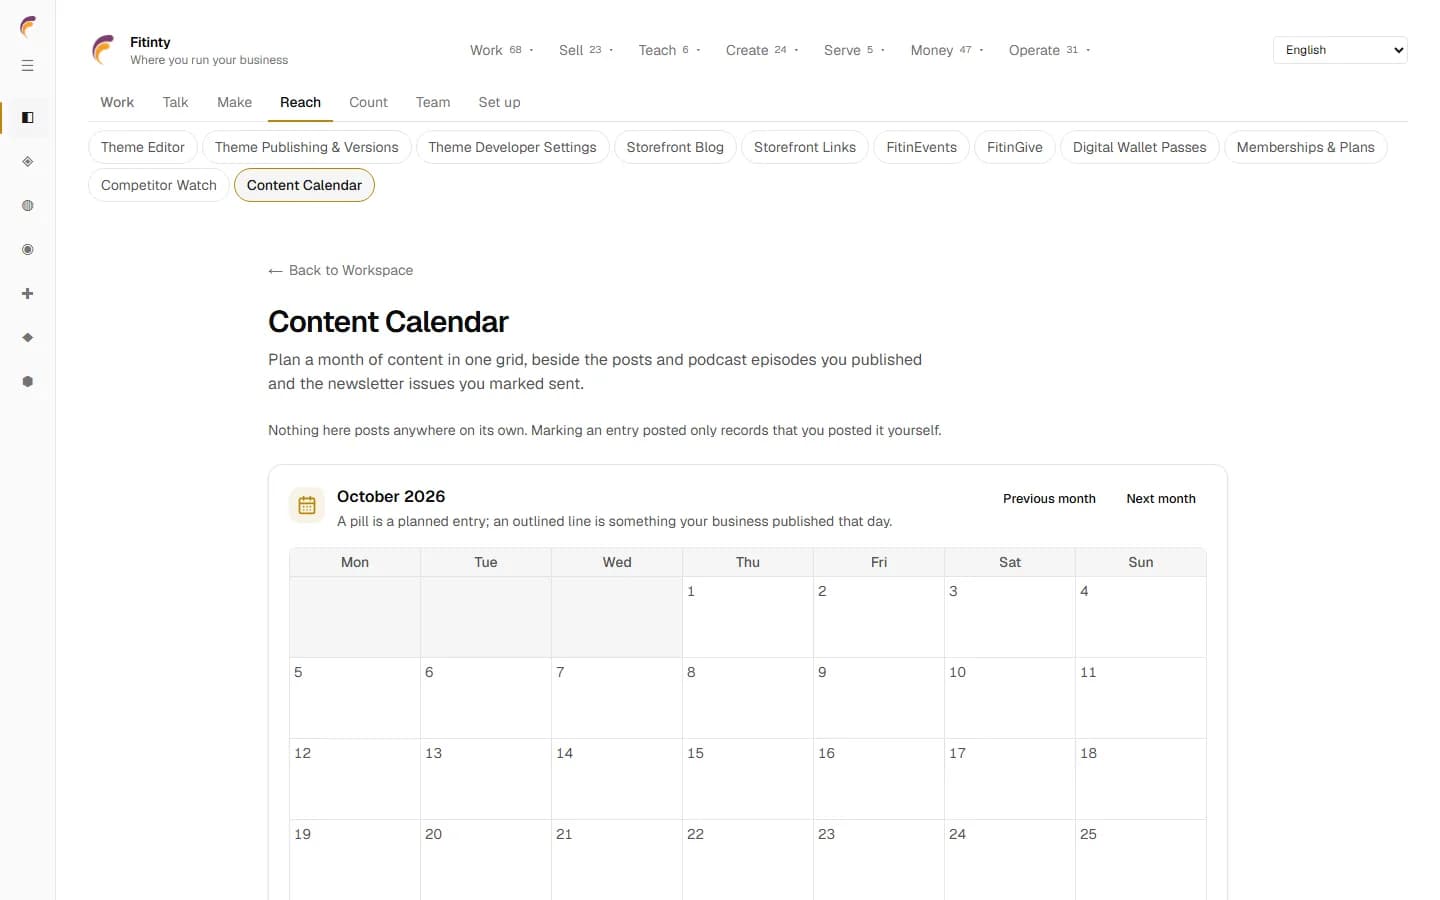Click the outlined diamond sidebar icon

pos(28,162)
